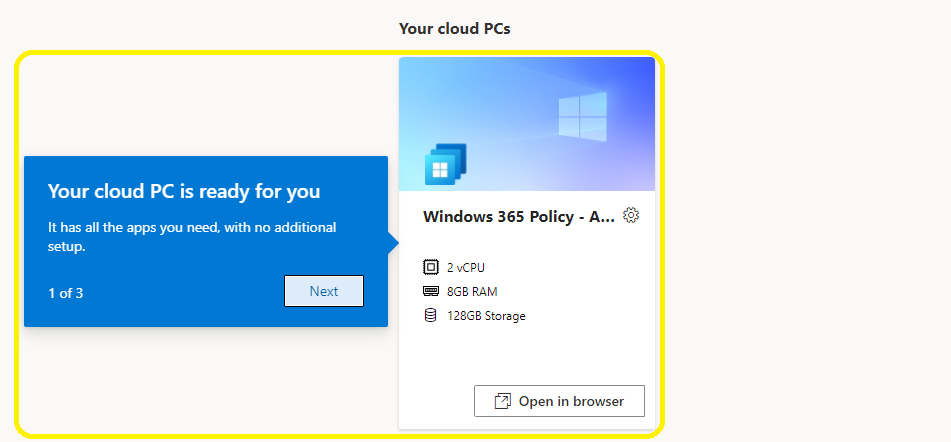Click the Windows 365 stacked app icon

(445, 164)
